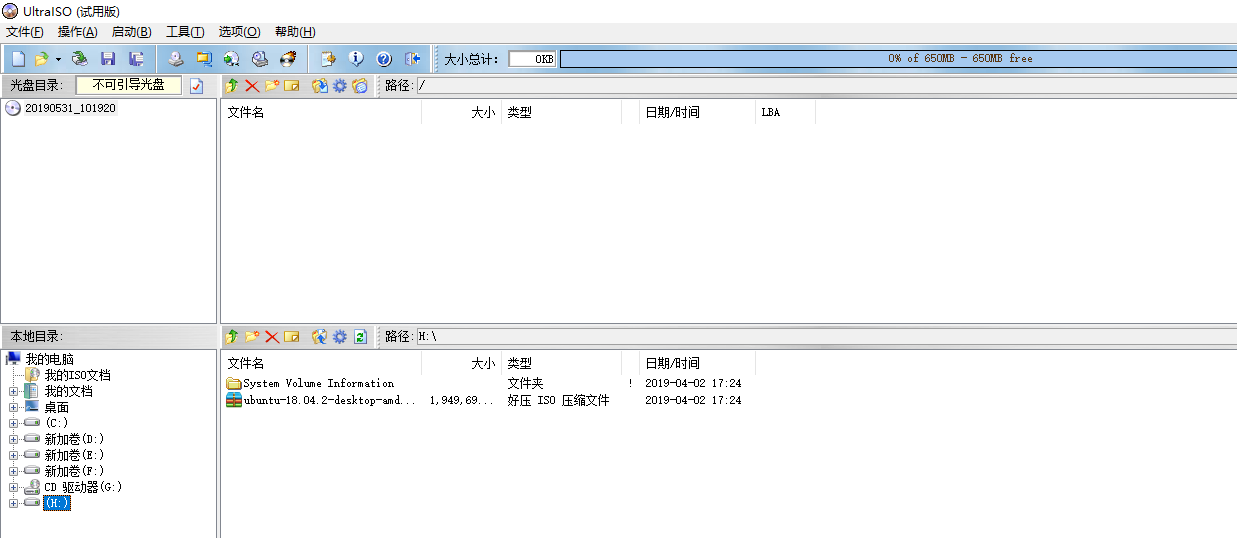
Task: Expand the 新加卷(D:) drive node
Action: point(13,440)
